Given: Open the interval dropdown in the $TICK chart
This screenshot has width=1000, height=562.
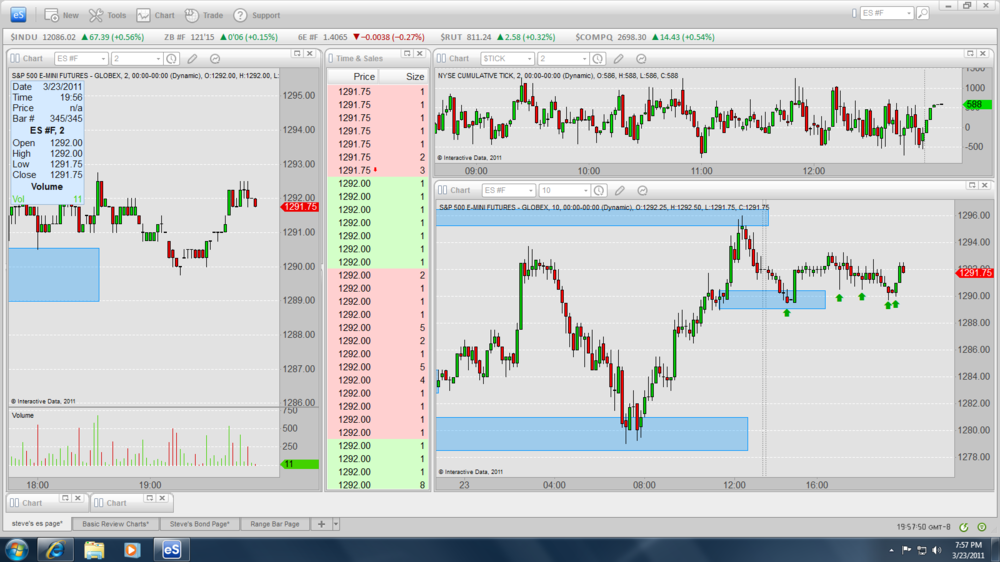Looking at the screenshot, I should tap(584, 59).
